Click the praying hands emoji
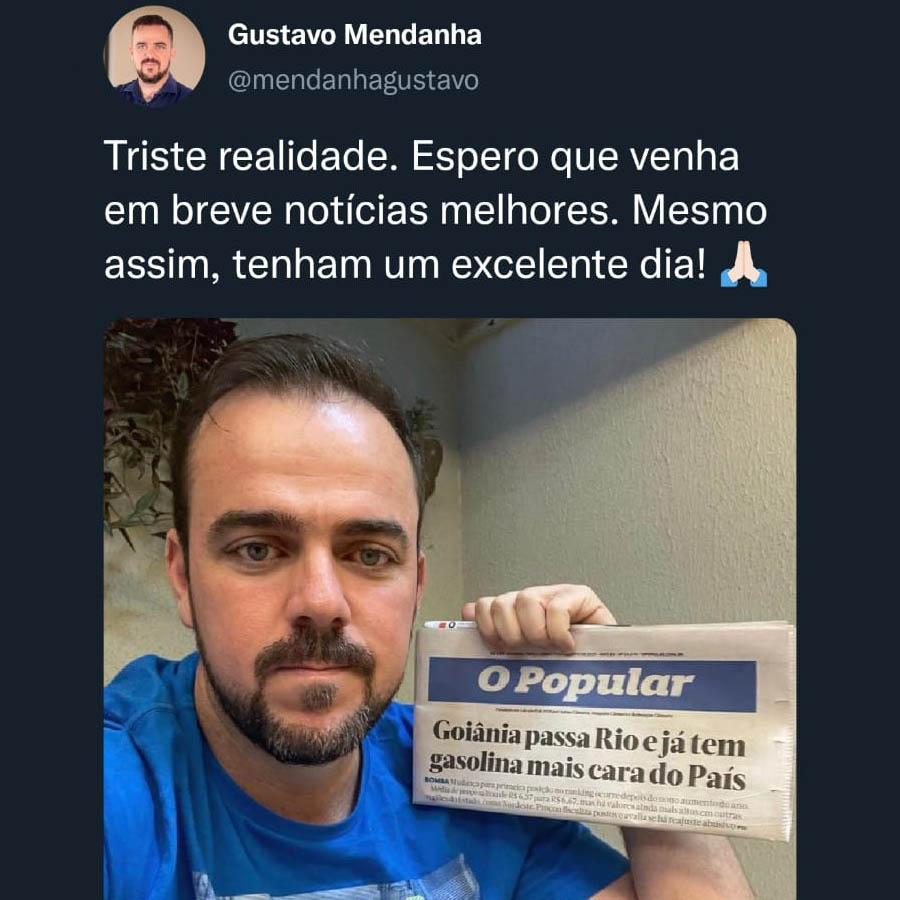 coord(743,265)
